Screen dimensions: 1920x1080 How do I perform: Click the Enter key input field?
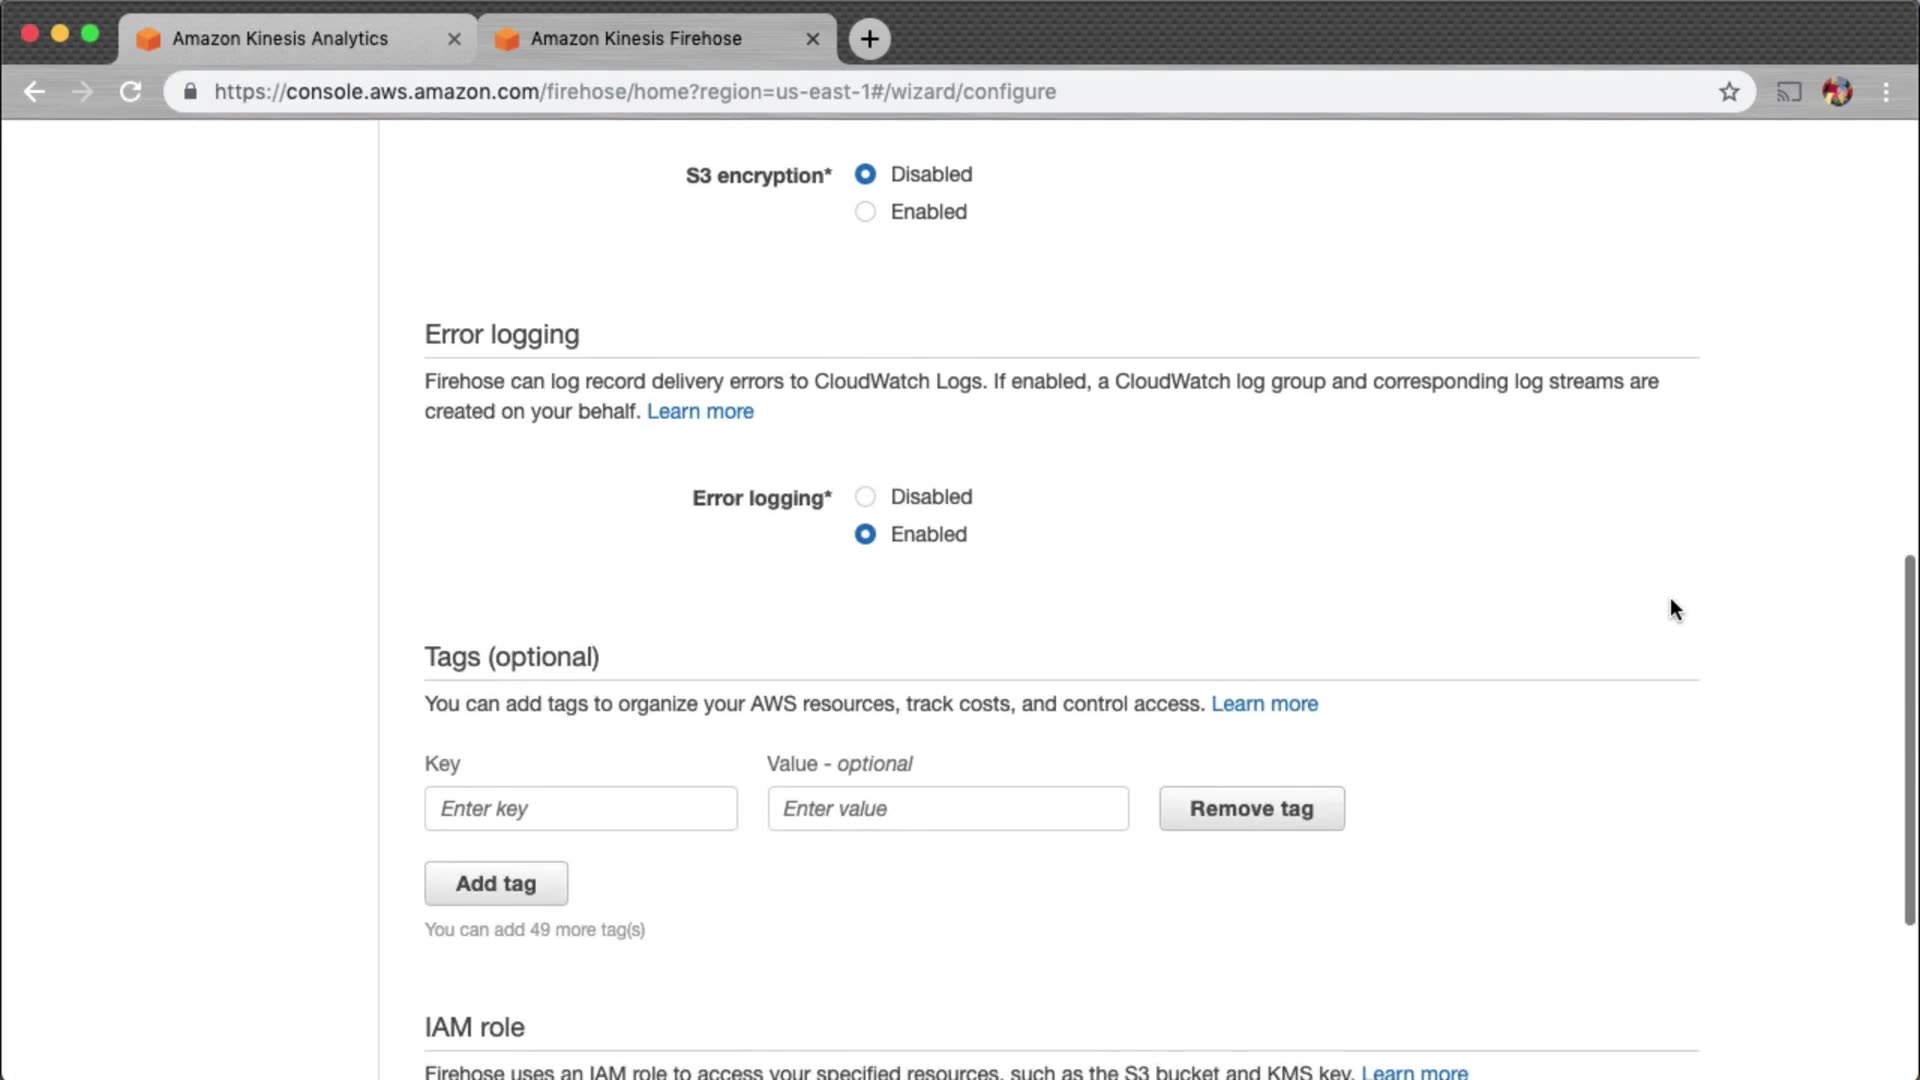click(580, 809)
